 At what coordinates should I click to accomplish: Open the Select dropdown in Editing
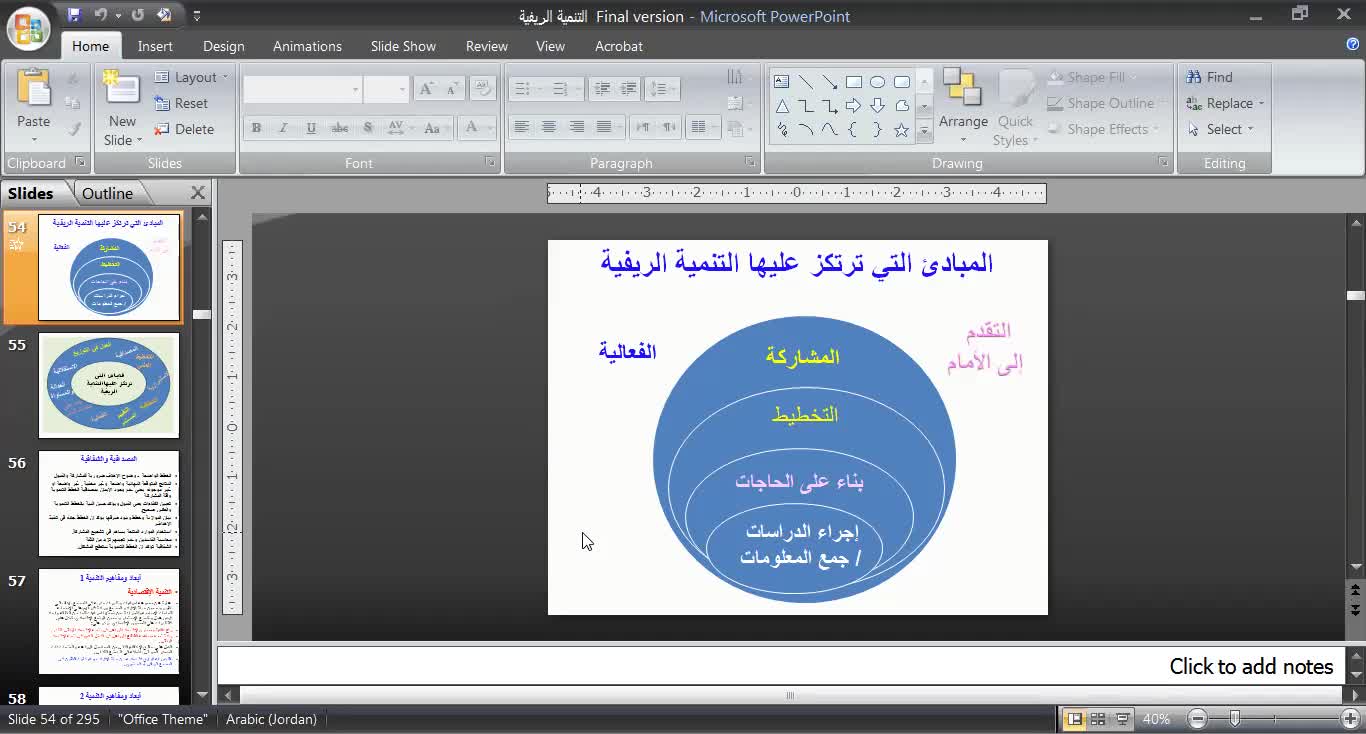coord(1220,129)
